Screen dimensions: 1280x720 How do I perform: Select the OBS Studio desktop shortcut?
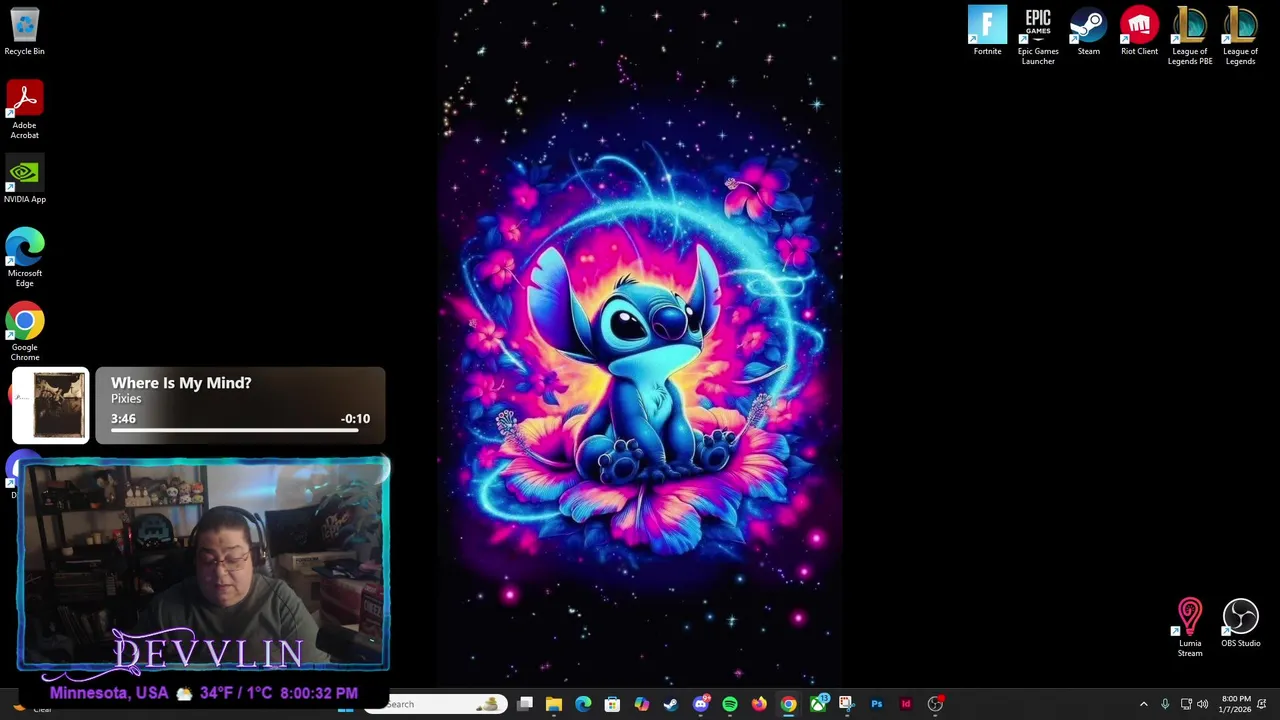pyautogui.click(x=1240, y=623)
